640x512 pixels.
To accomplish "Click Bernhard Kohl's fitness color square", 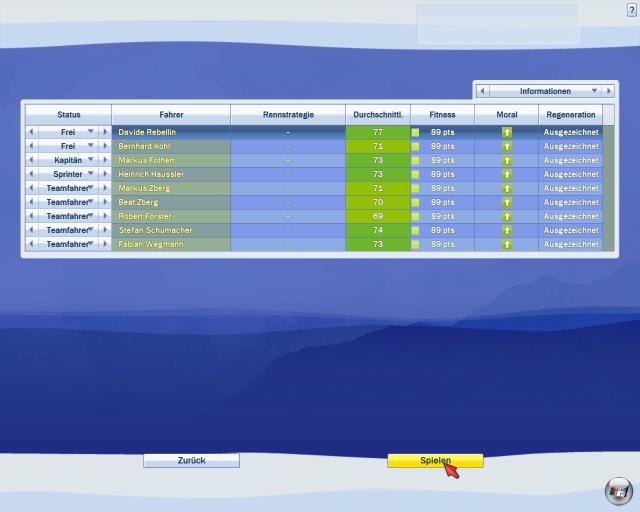I will pos(415,146).
